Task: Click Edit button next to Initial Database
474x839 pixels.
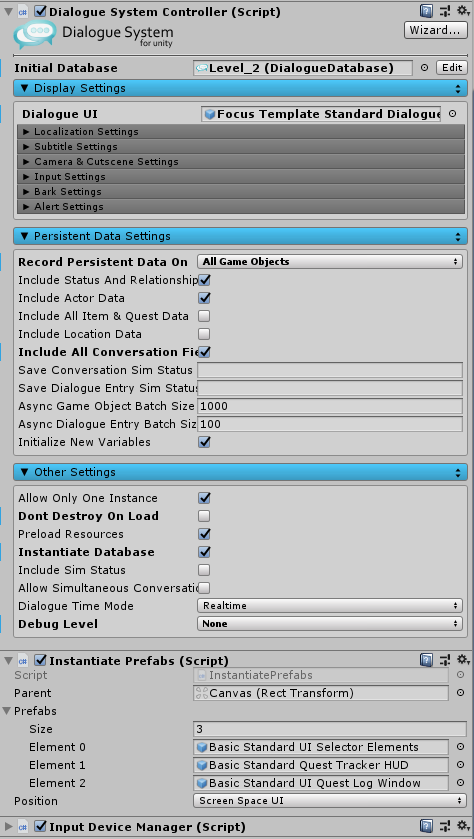Action: [x=452, y=68]
